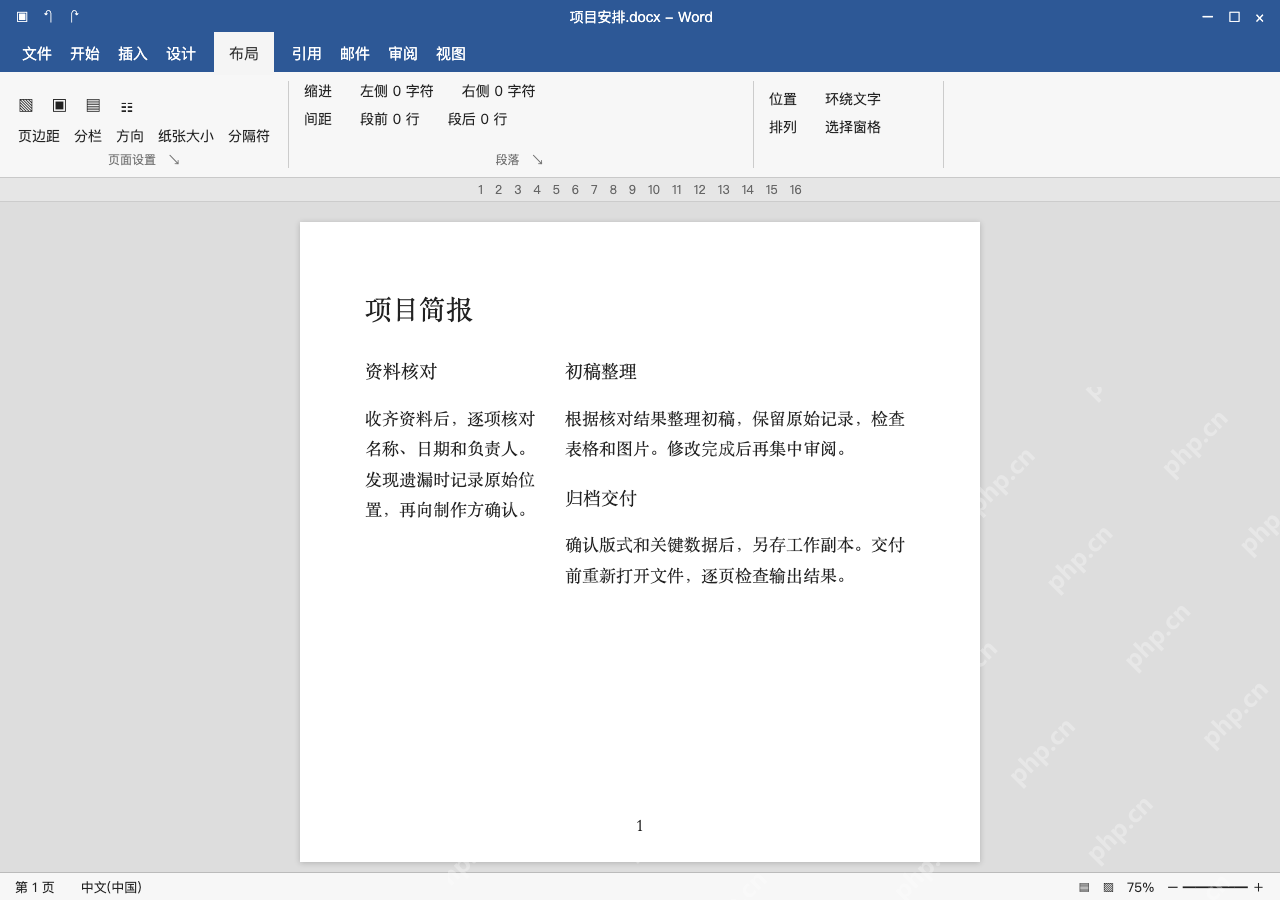This screenshot has height=900, width=1280.
Task: Switch to the 插入 tab
Action: (x=133, y=54)
